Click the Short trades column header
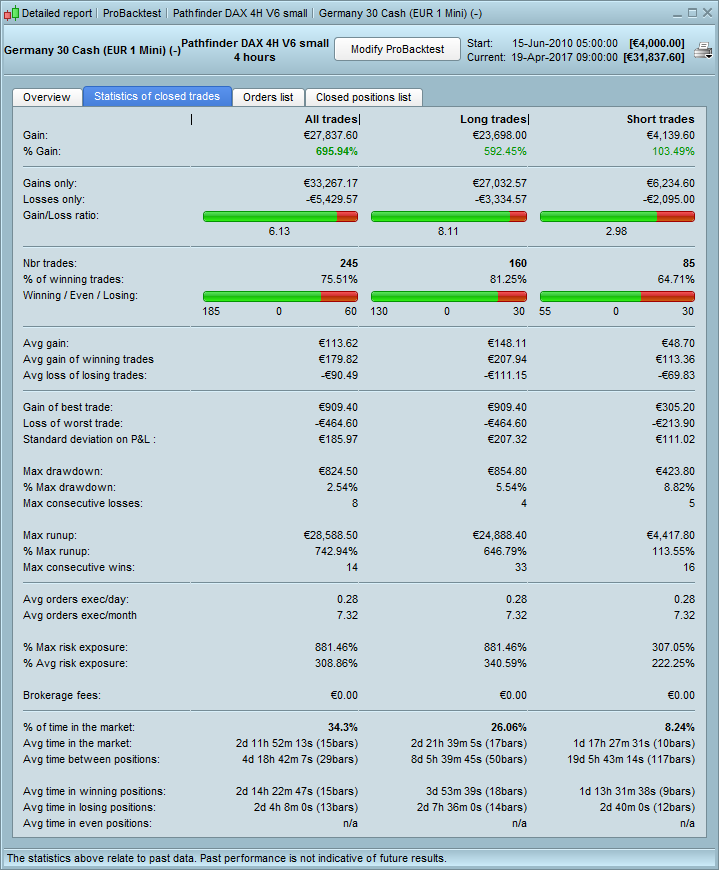Image resolution: width=719 pixels, height=870 pixels. click(x=660, y=119)
